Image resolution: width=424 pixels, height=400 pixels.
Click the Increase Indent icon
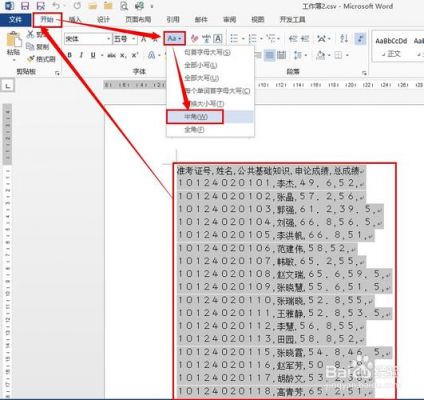(305, 39)
